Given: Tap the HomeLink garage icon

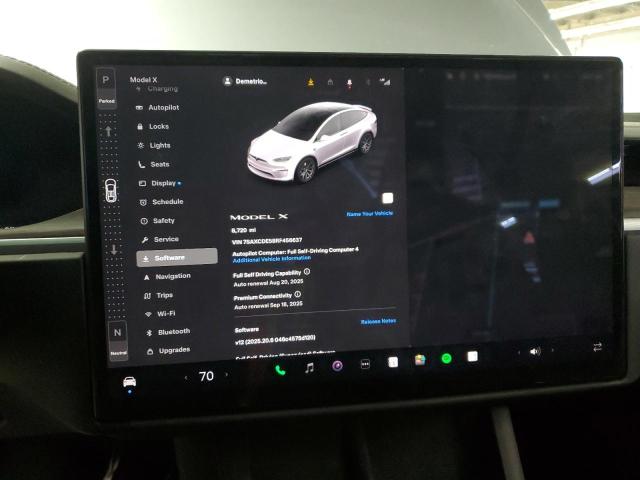Looking at the screenshot, I should point(330,82).
